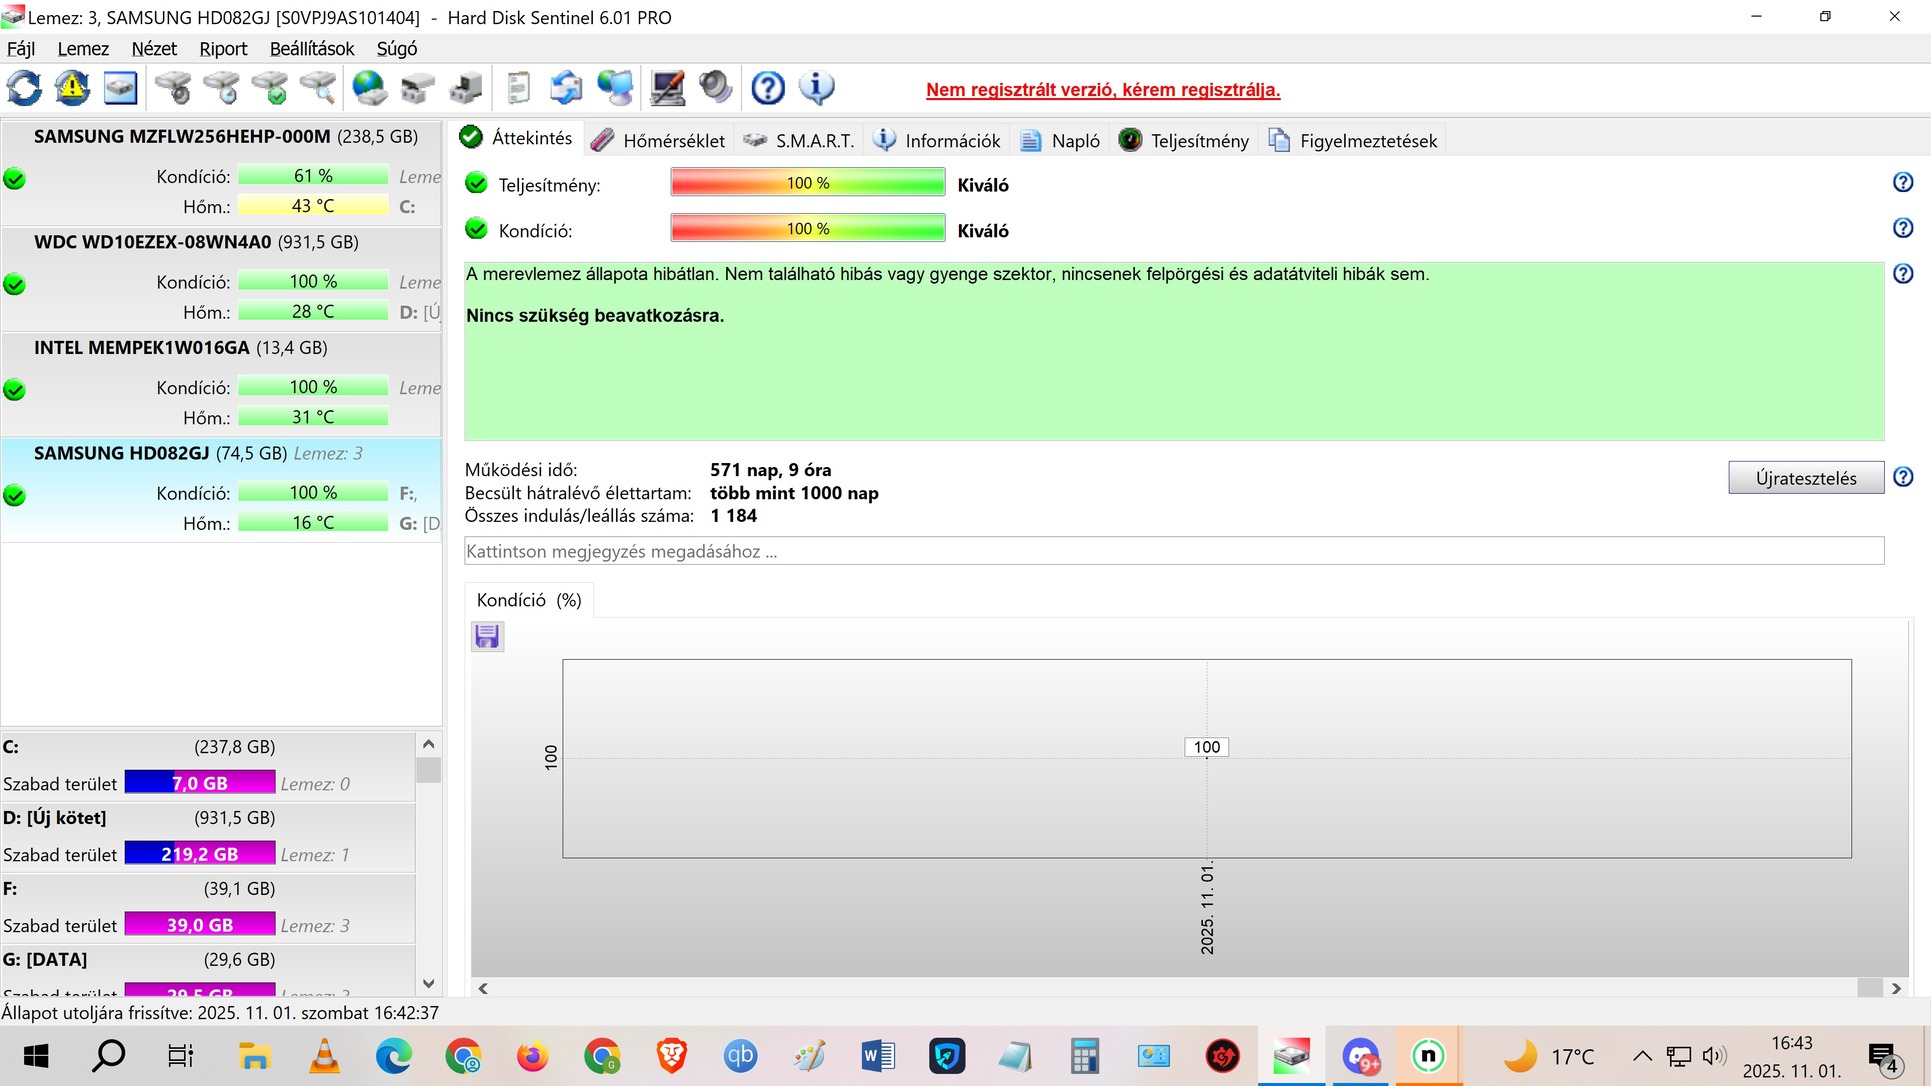Open the Riport menu

coord(222,49)
